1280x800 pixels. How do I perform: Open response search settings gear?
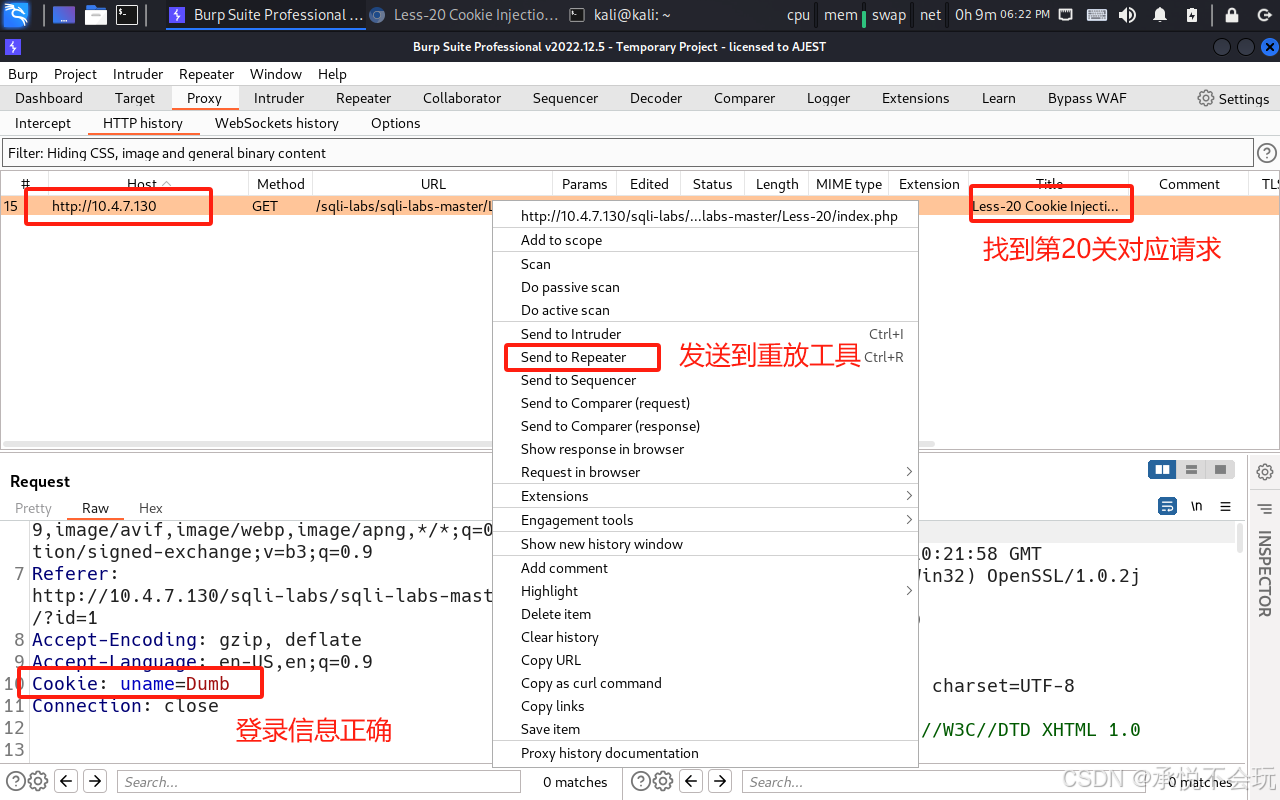663,781
